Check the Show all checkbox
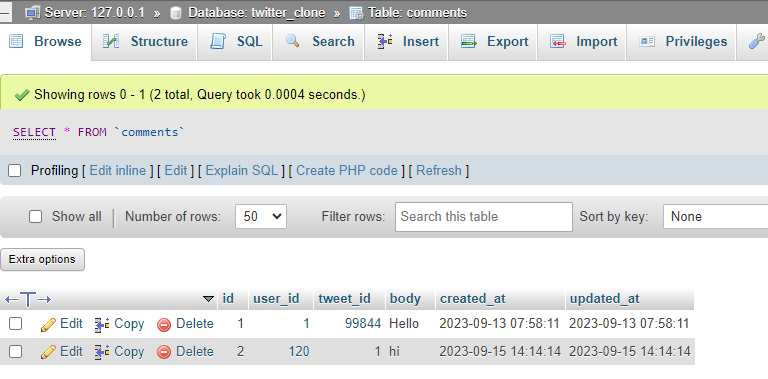This screenshot has height=379, width=768. pos(35,216)
